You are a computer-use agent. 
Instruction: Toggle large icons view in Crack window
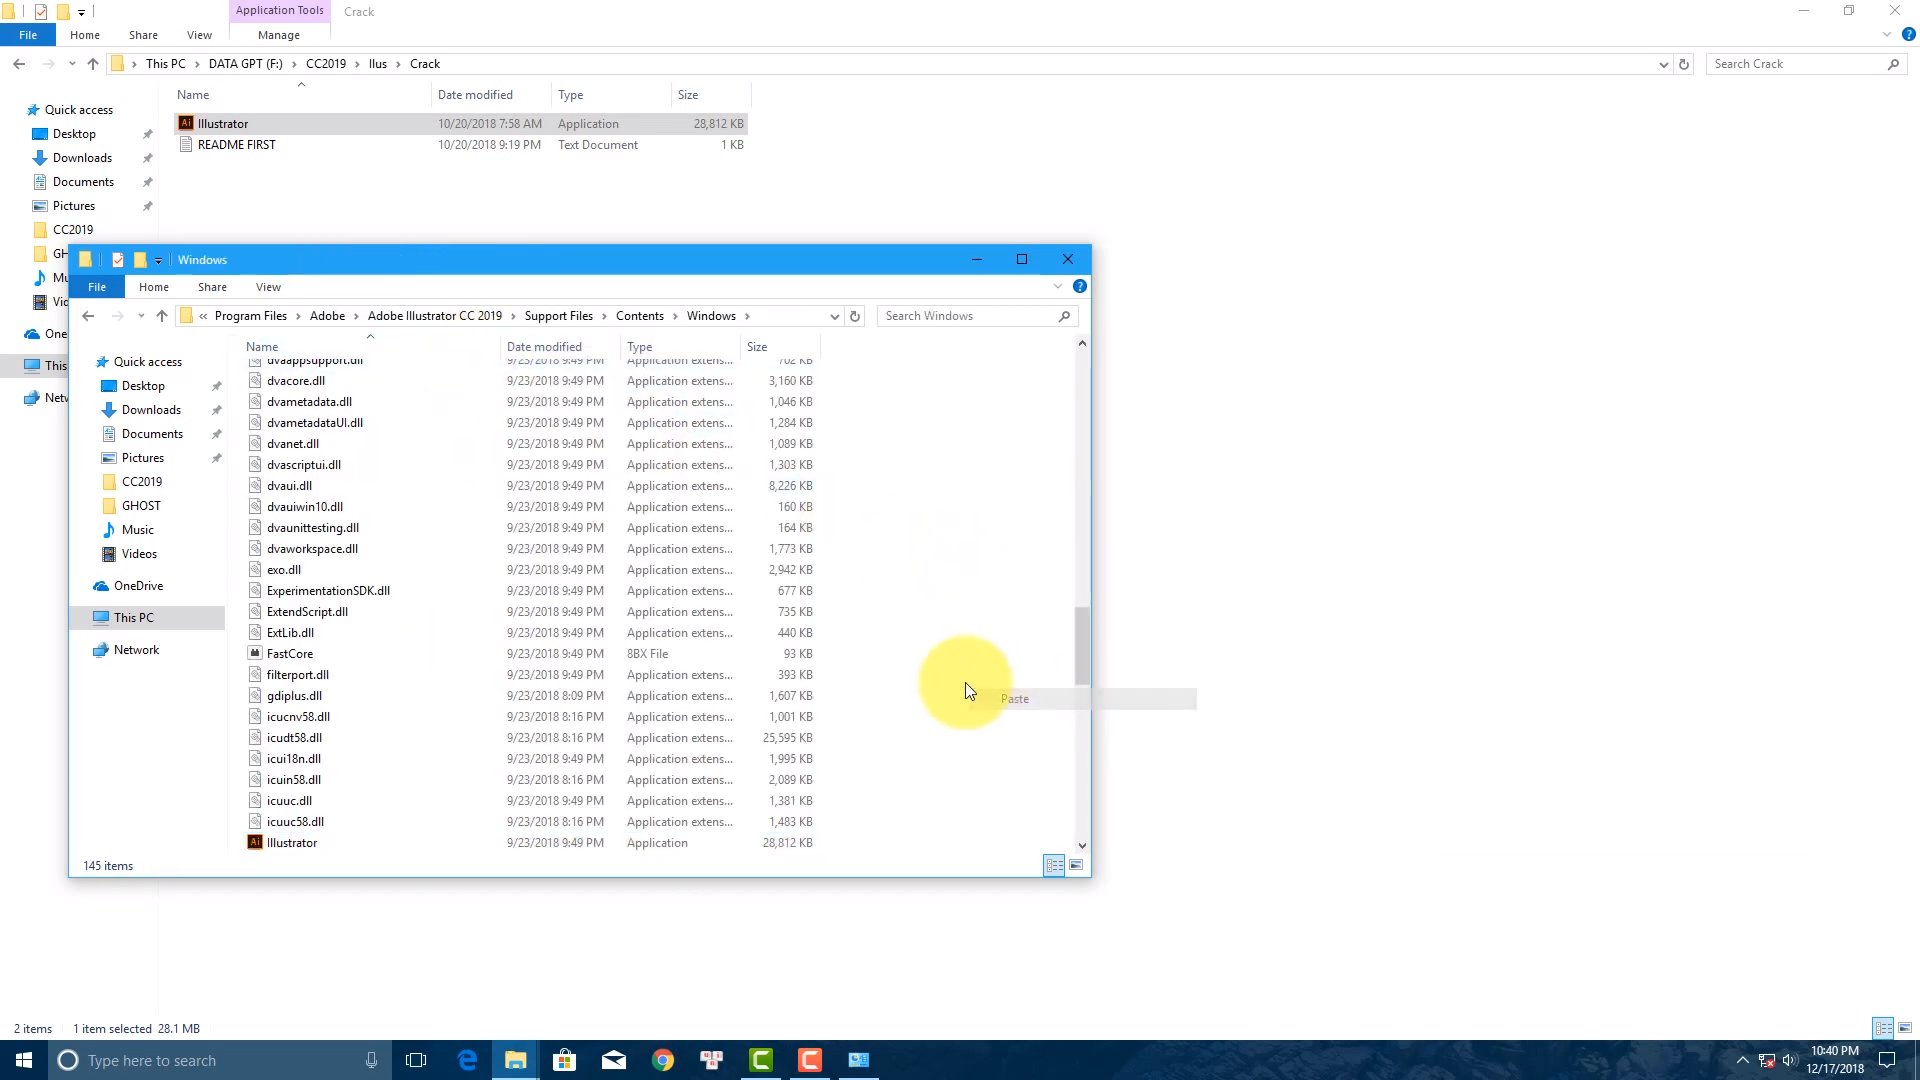click(1905, 1028)
